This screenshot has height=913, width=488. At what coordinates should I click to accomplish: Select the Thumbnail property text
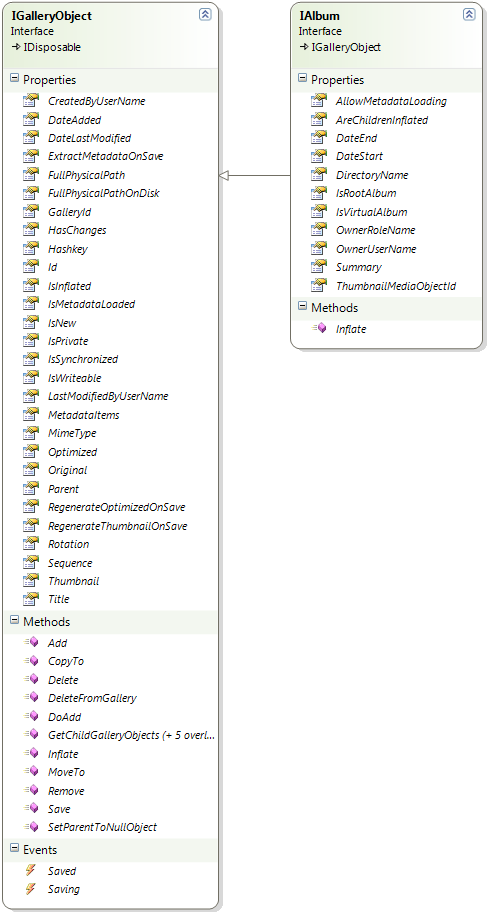pyautogui.click(x=73, y=581)
